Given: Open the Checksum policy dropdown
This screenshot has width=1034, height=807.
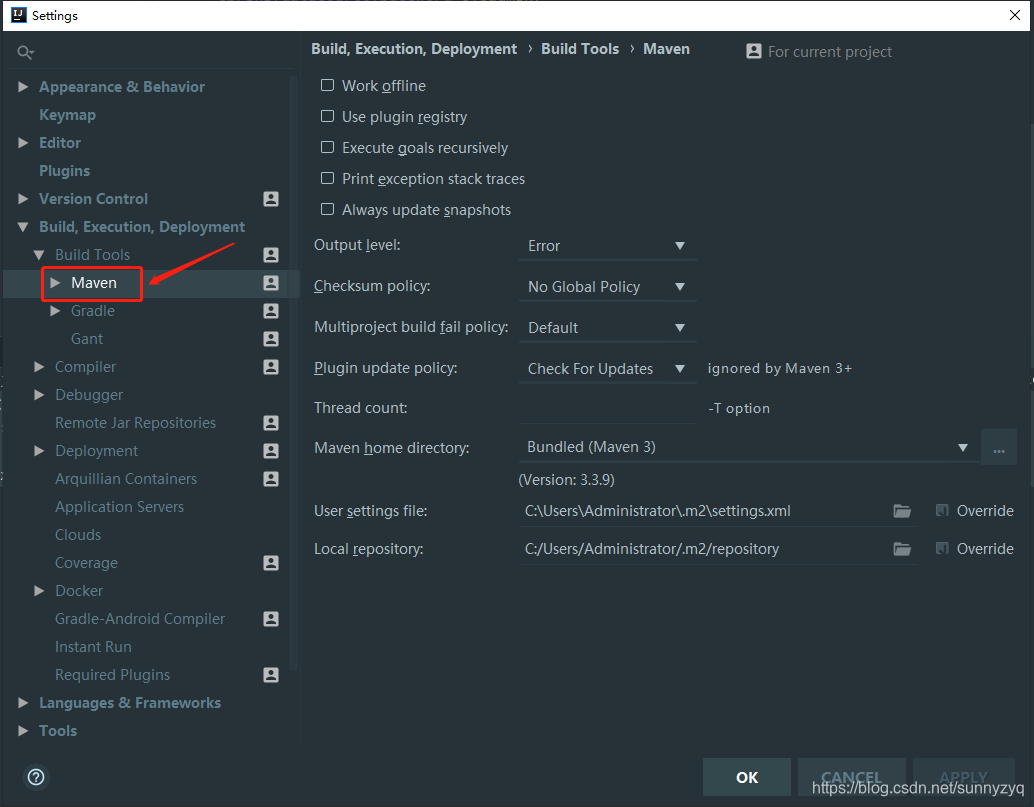Looking at the screenshot, I should coord(607,286).
